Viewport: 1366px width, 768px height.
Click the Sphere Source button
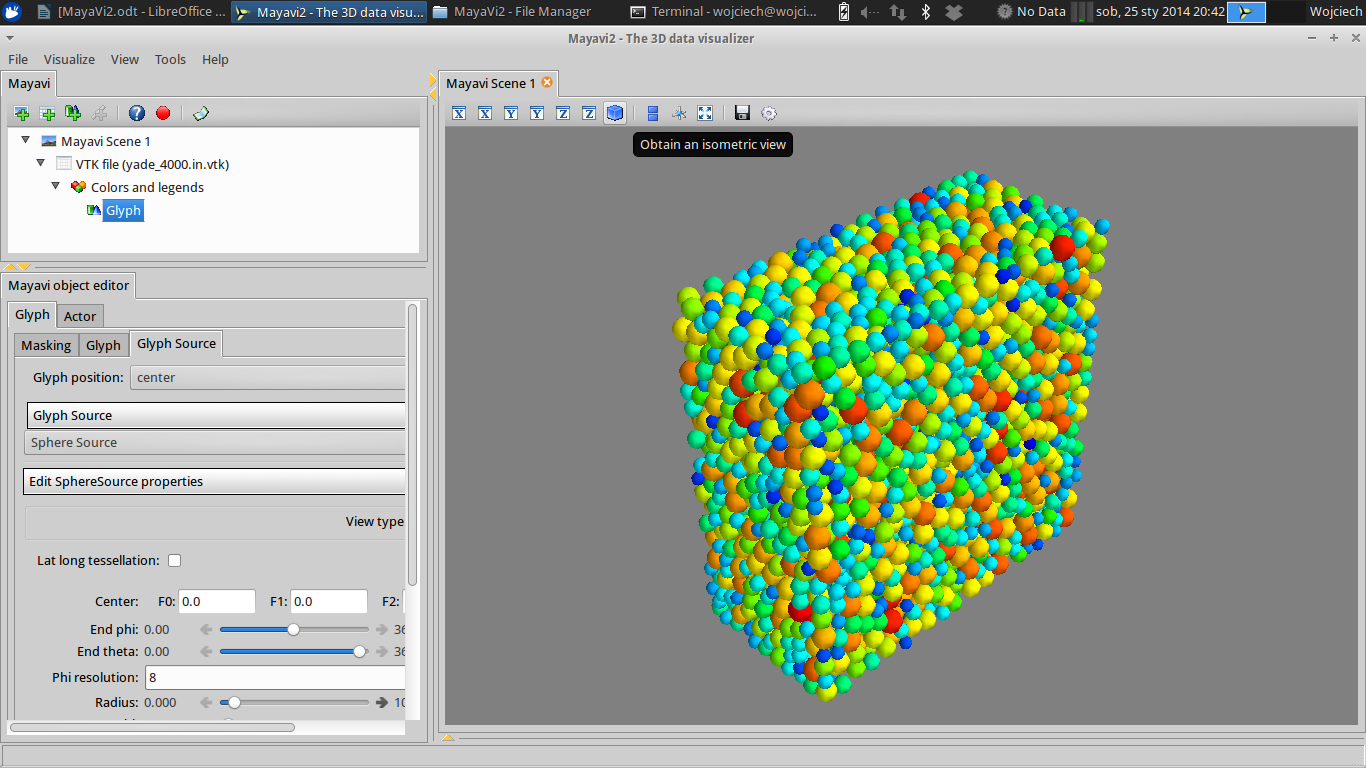(215, 443)
